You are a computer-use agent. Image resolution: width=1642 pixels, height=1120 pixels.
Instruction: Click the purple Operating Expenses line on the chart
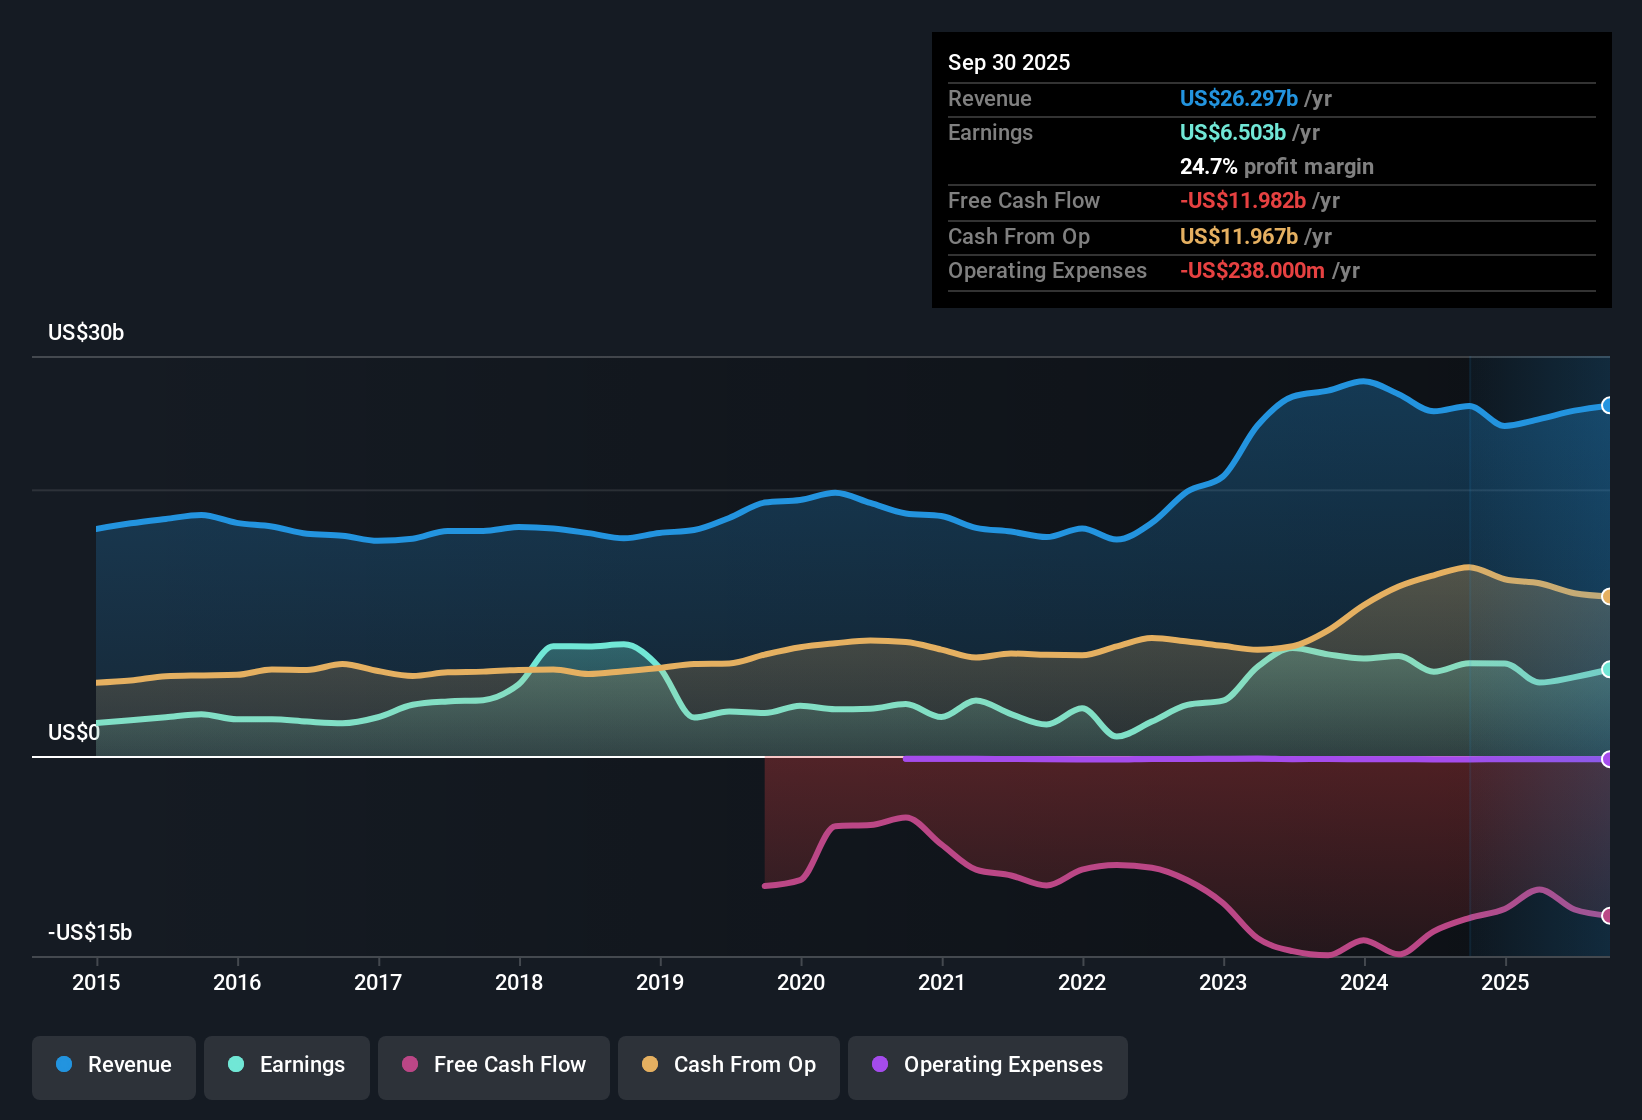pyautogui.click(x=1250, y=760)
